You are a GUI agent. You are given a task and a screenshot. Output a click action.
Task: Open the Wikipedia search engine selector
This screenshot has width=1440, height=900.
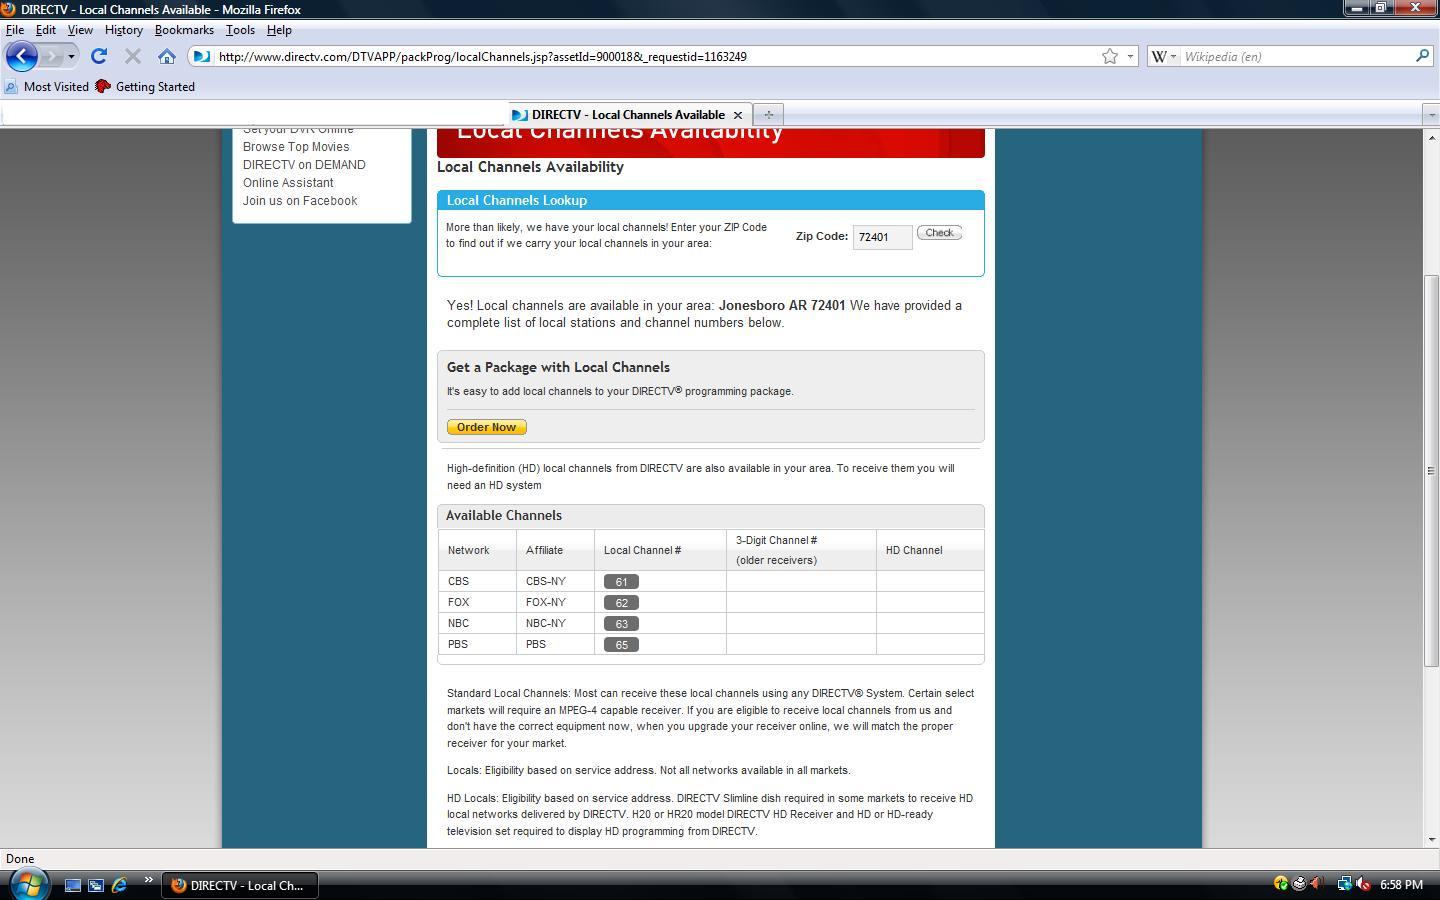click(1164, 56)
